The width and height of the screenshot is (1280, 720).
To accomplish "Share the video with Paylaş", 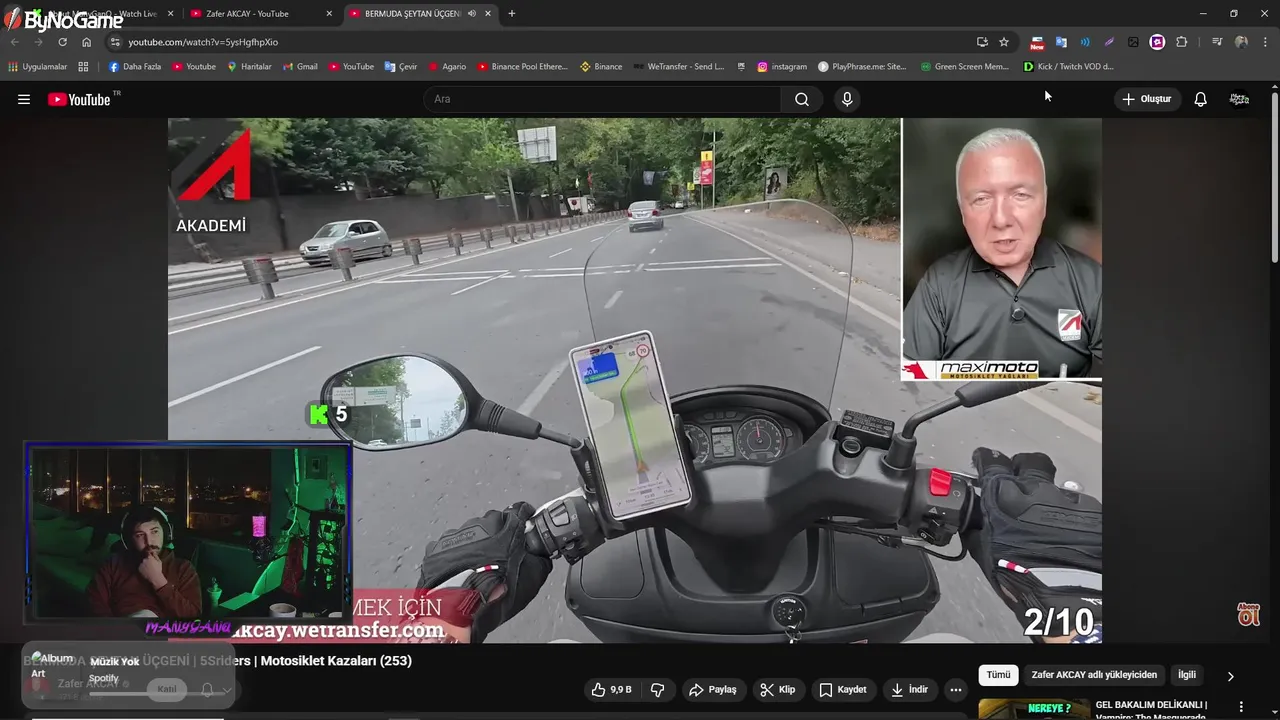I will [x=713, y=690].
